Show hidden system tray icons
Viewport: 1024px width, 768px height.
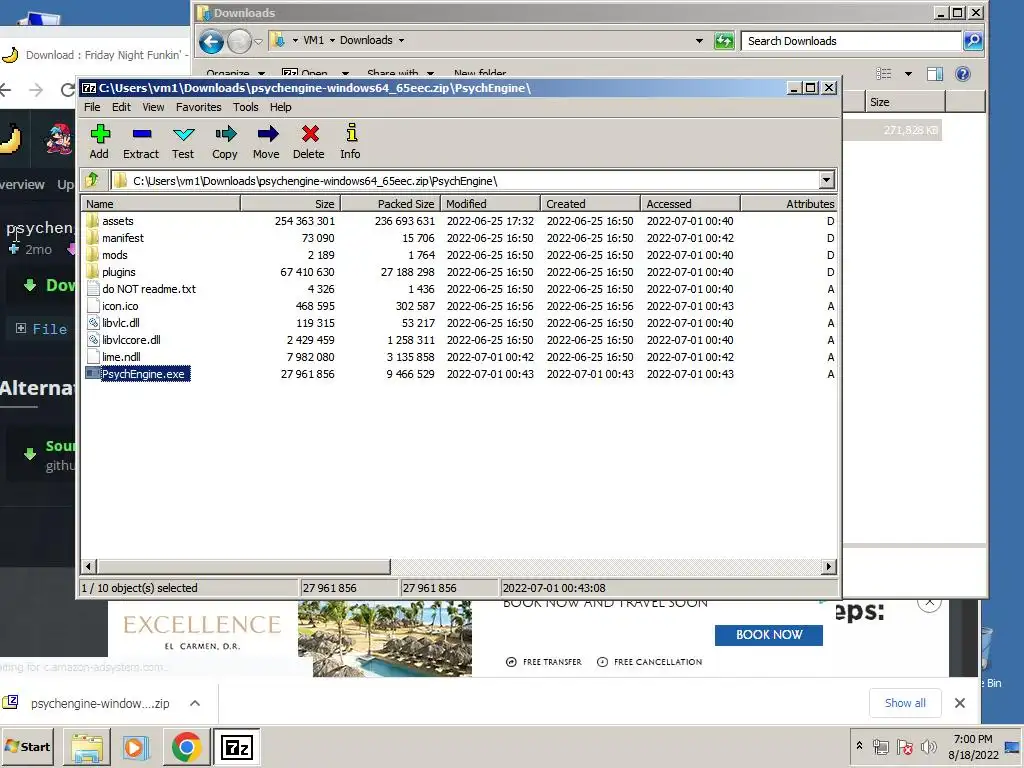pyautogui.click(x=859, y=746)
